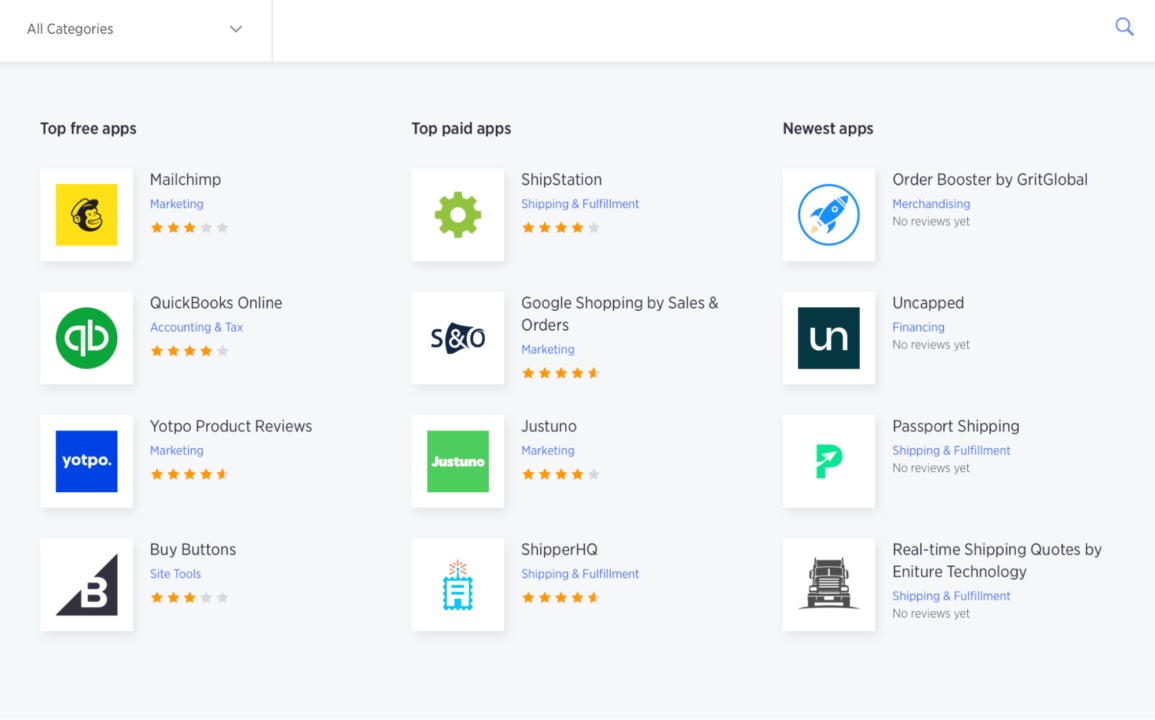Click Yotpo Product Reviews star rating
The width and height of the screenshot is (1155, 720).
189,474
